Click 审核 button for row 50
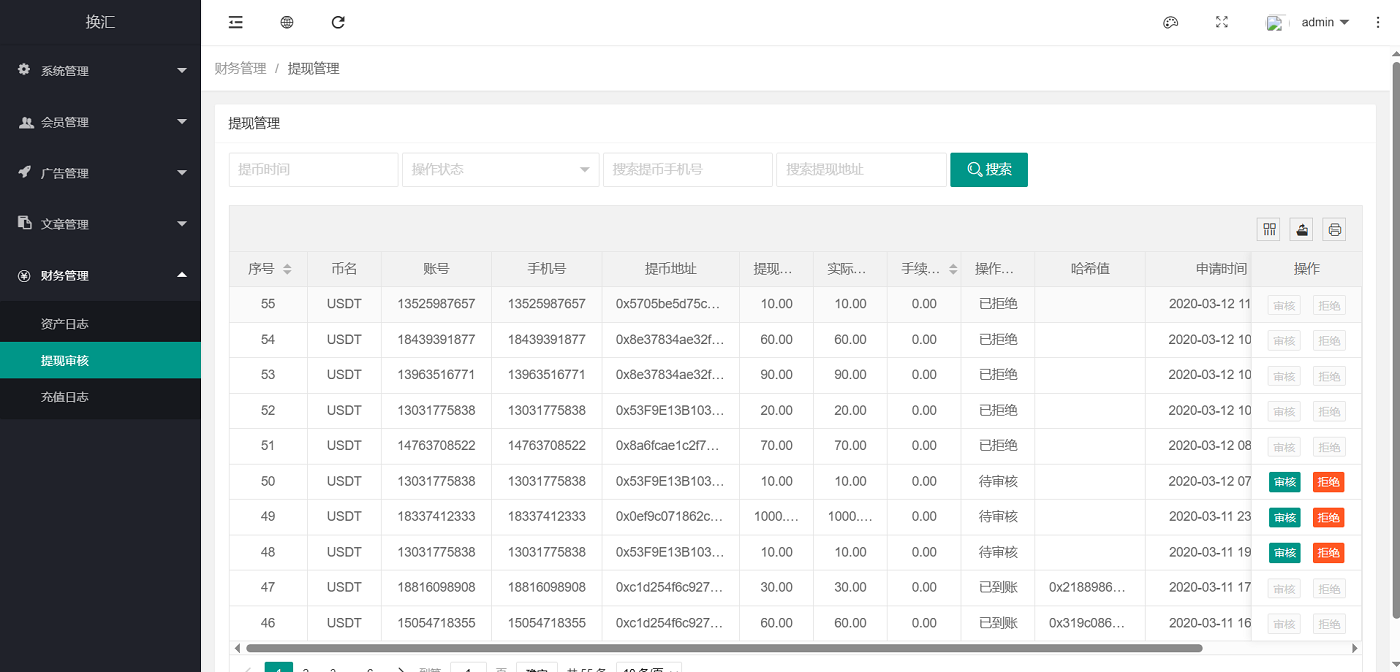This screenshot has width=1400, height=672. [1284, 482]
